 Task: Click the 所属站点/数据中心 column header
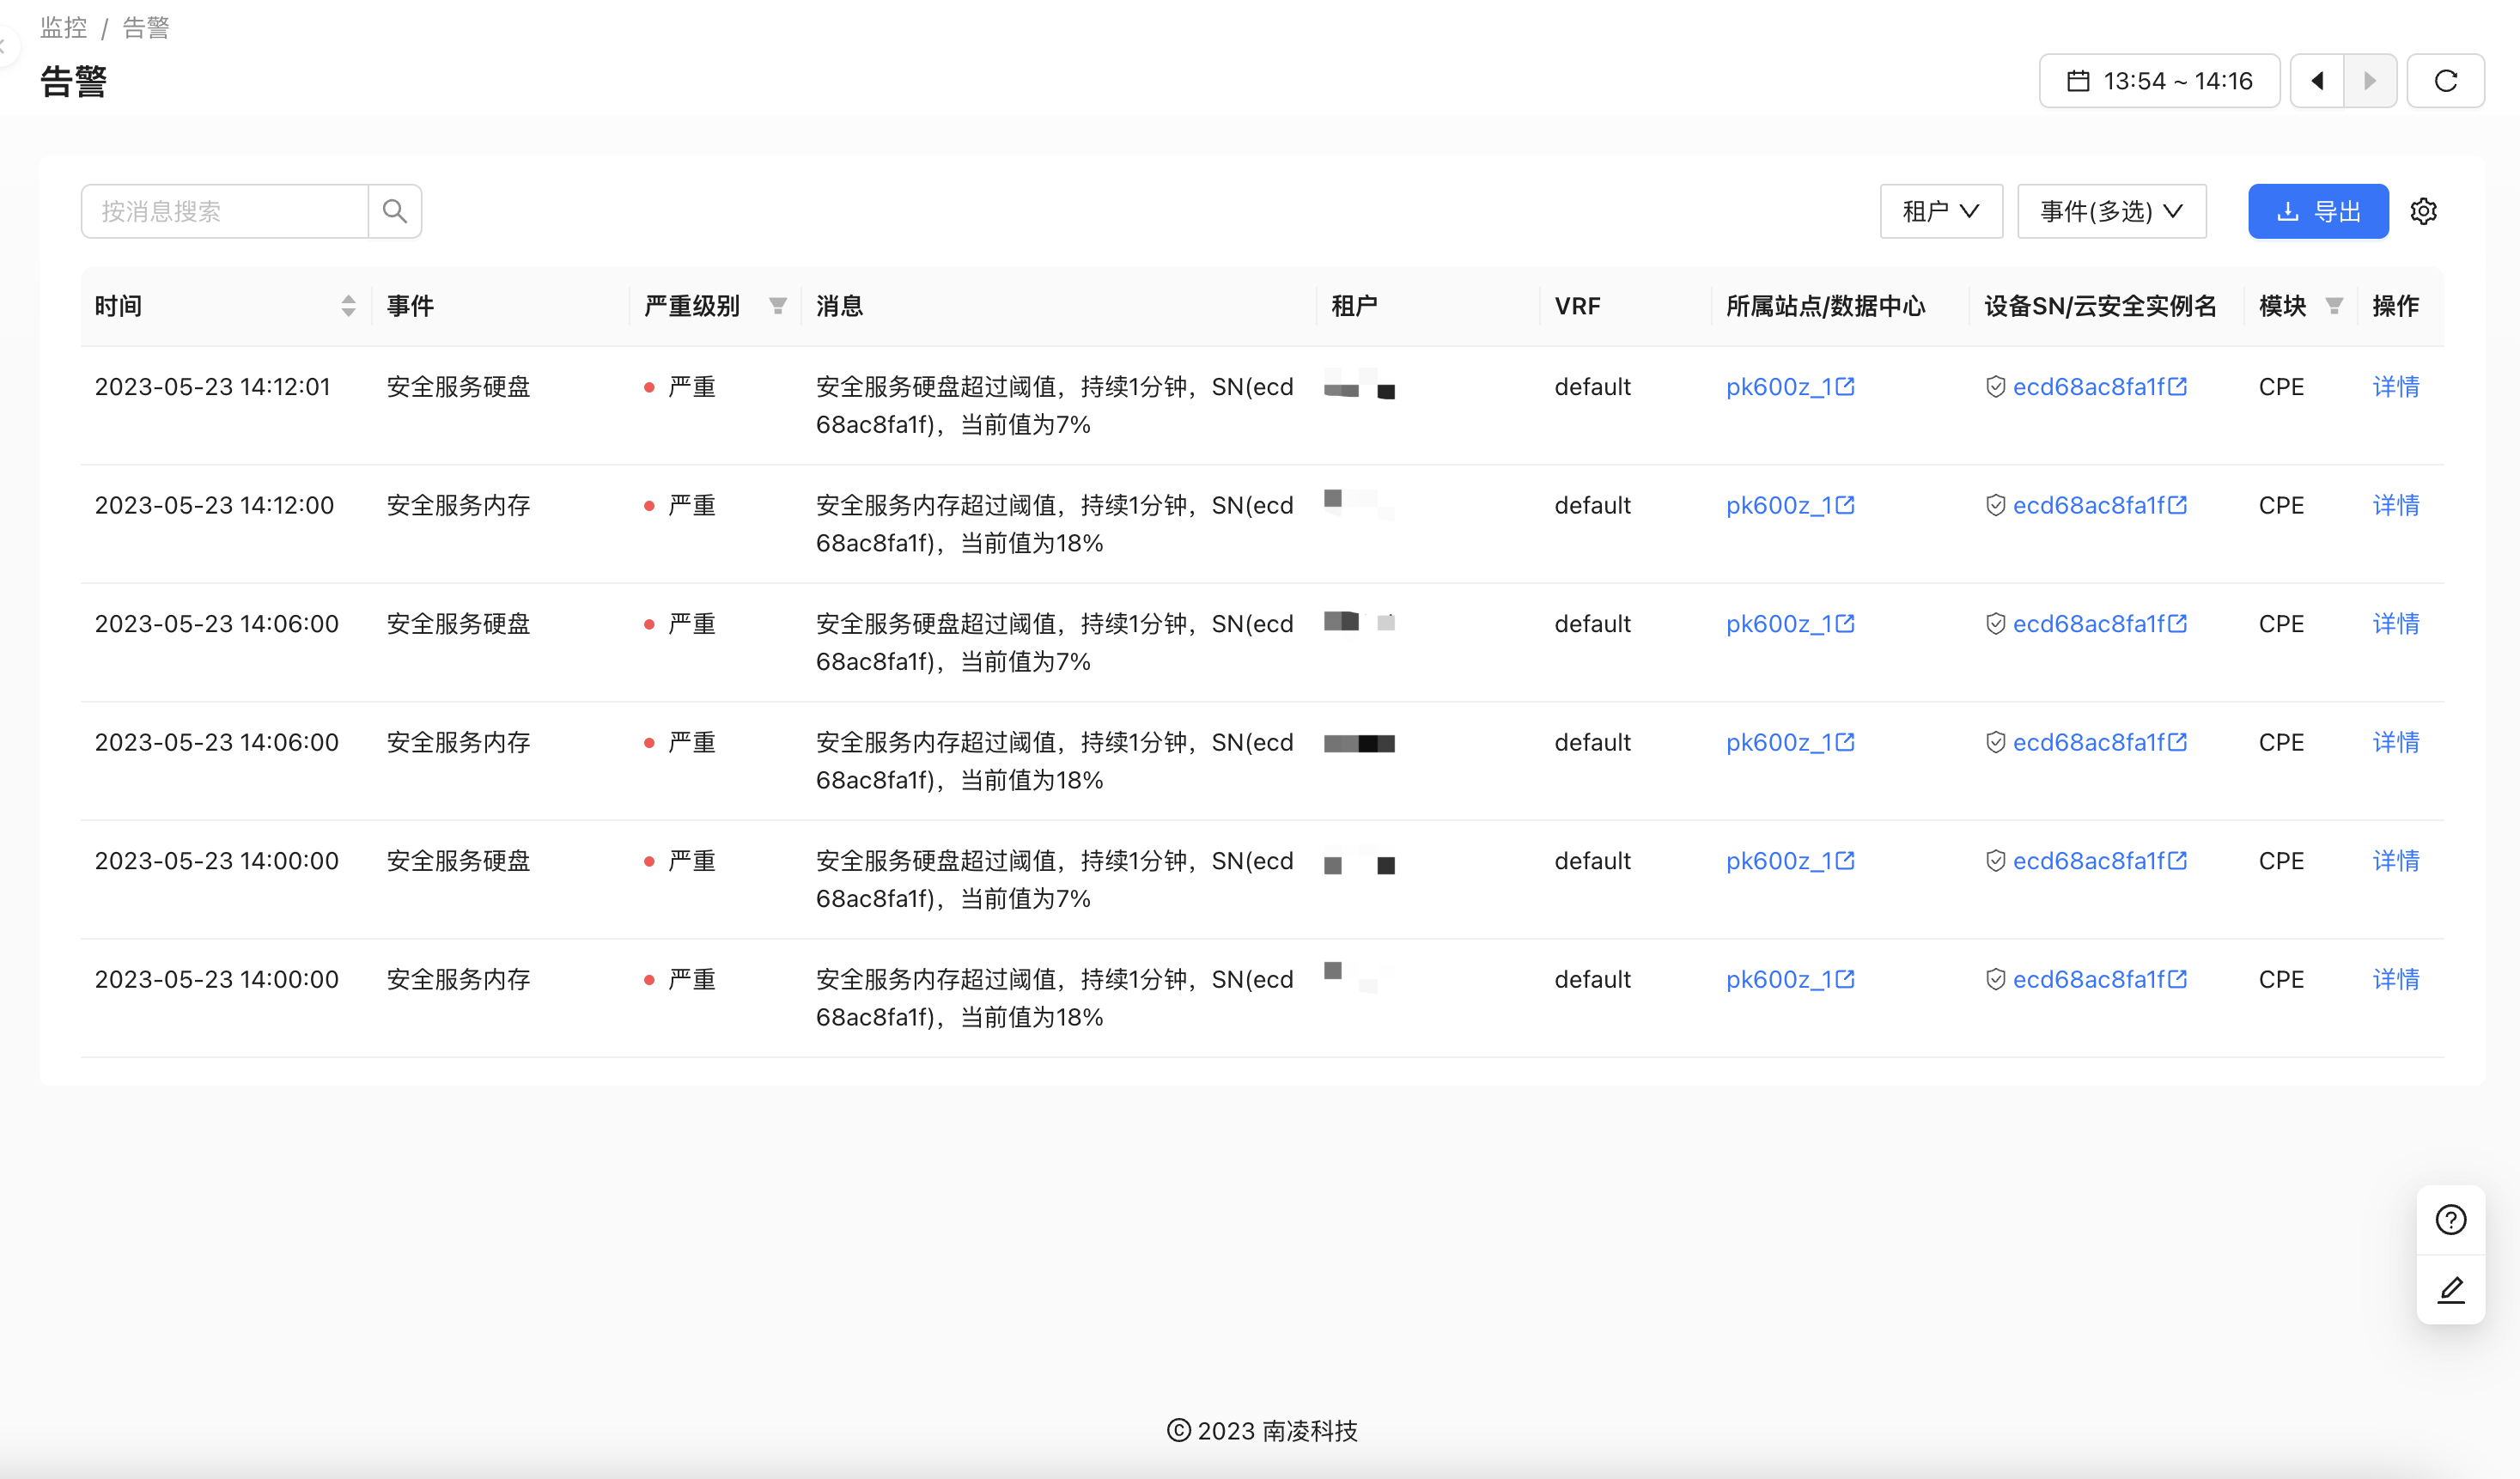1825,306
